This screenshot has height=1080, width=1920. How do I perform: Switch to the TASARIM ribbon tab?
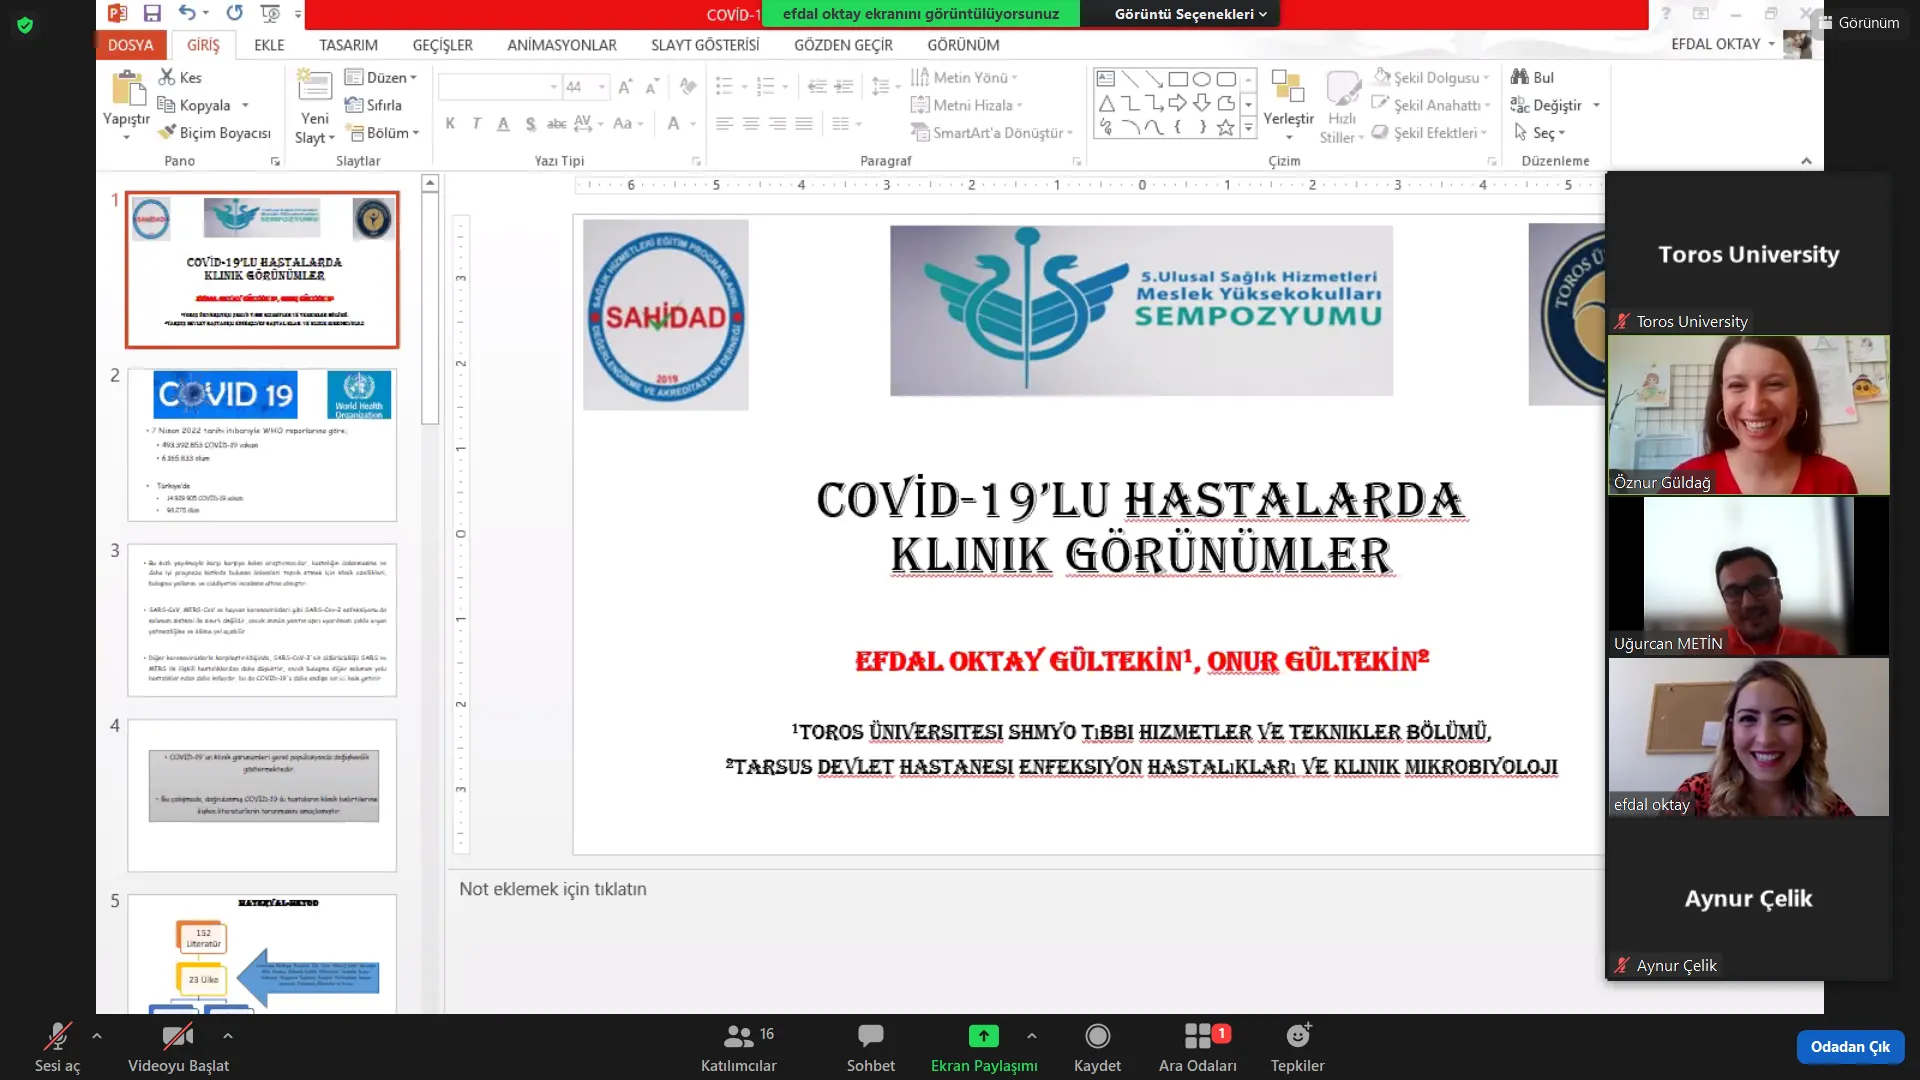(348, 45)
